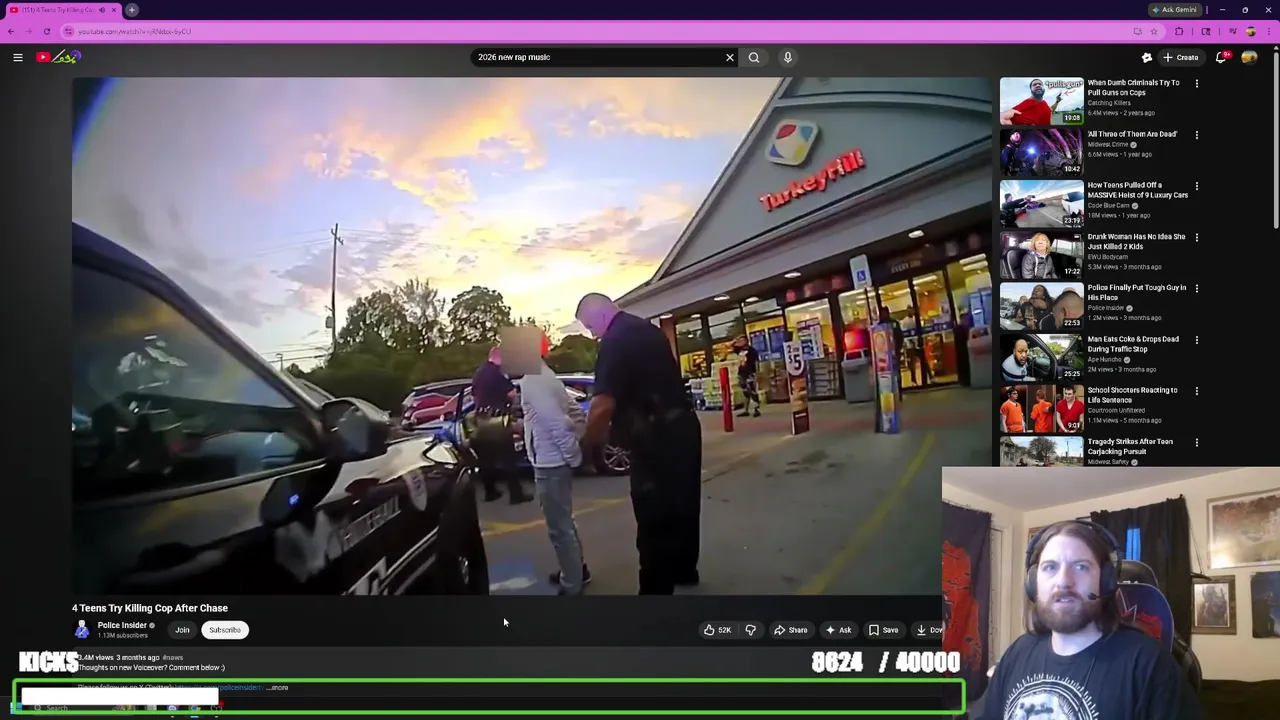Bookmark this page with the star icon
1280x720 pixels.
[1153, 31]
